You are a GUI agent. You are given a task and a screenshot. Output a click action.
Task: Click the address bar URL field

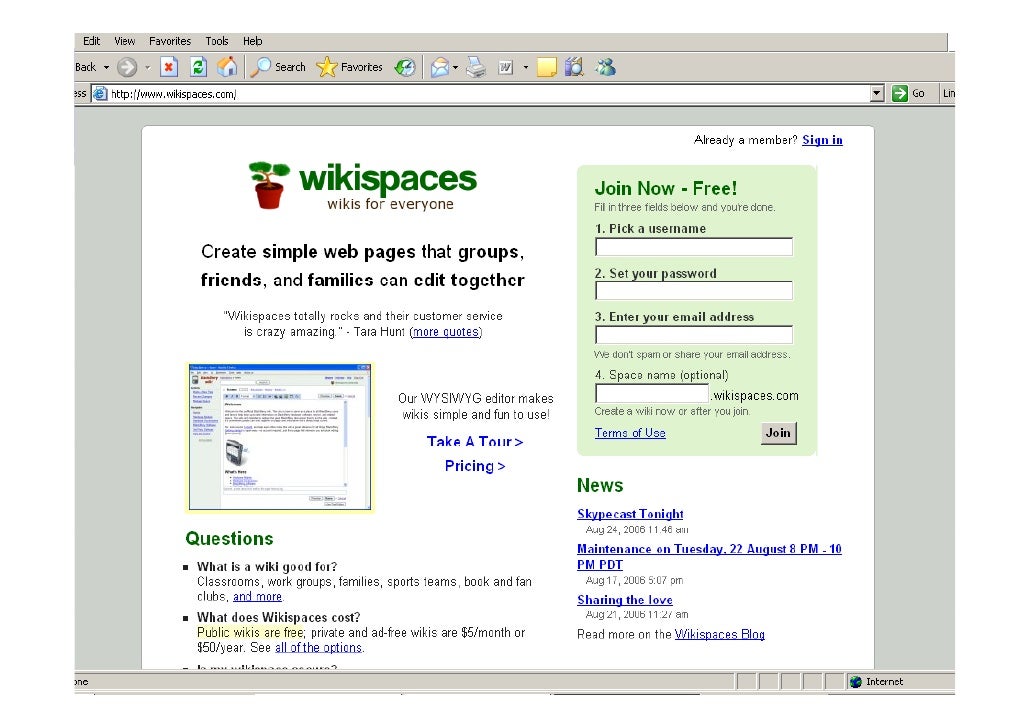(489, 94)
